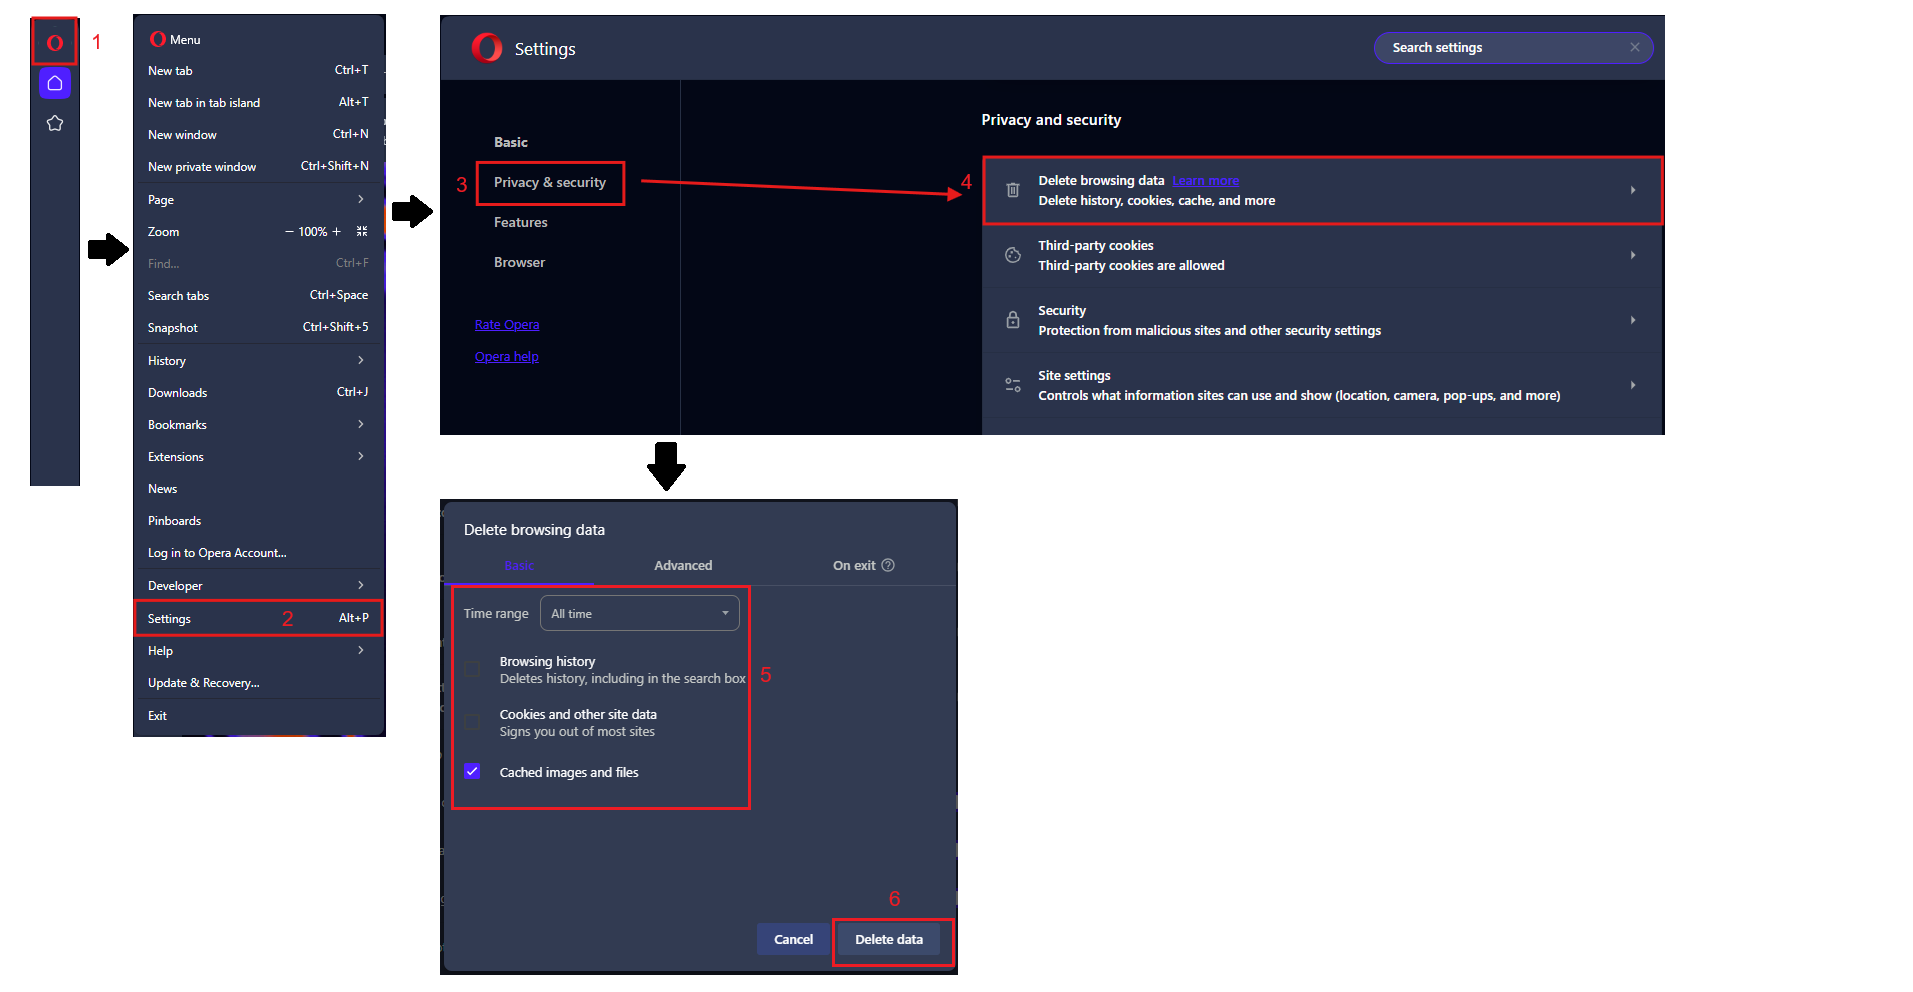
Task: Click the fullscreen icon in the Zoom row
Action: (362, 231)
